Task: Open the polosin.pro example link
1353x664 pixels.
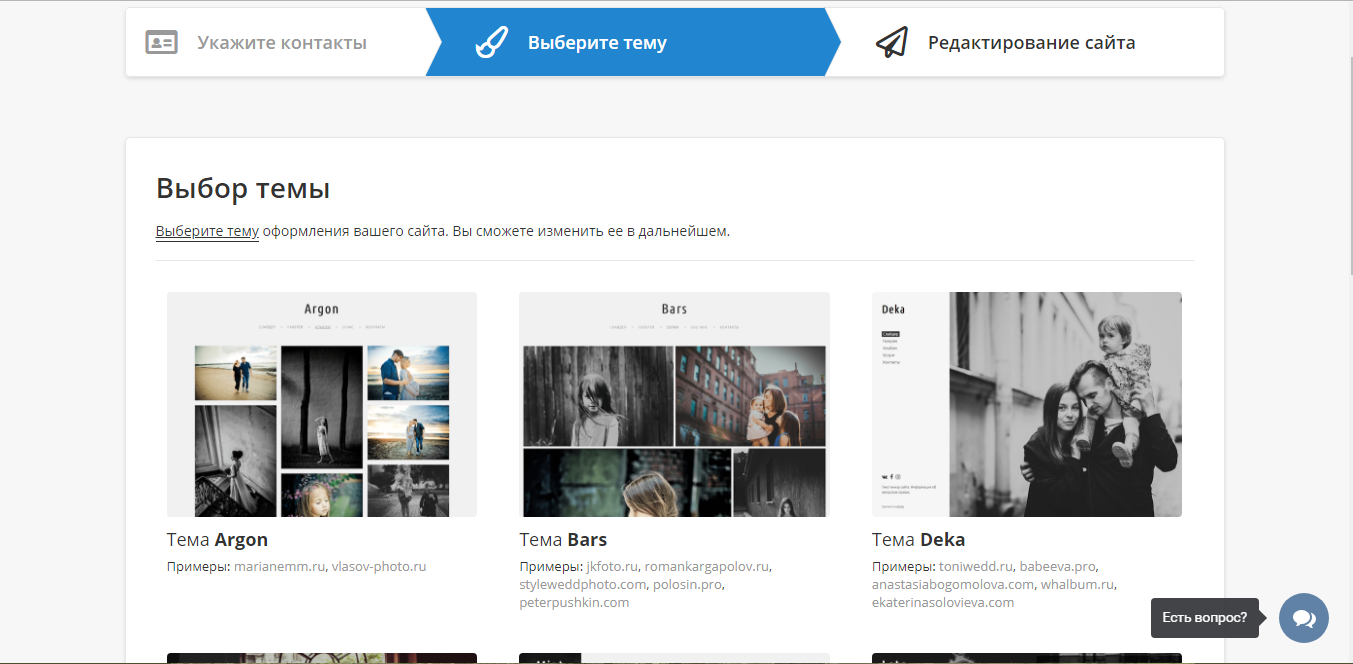Action: coord(687,584)
